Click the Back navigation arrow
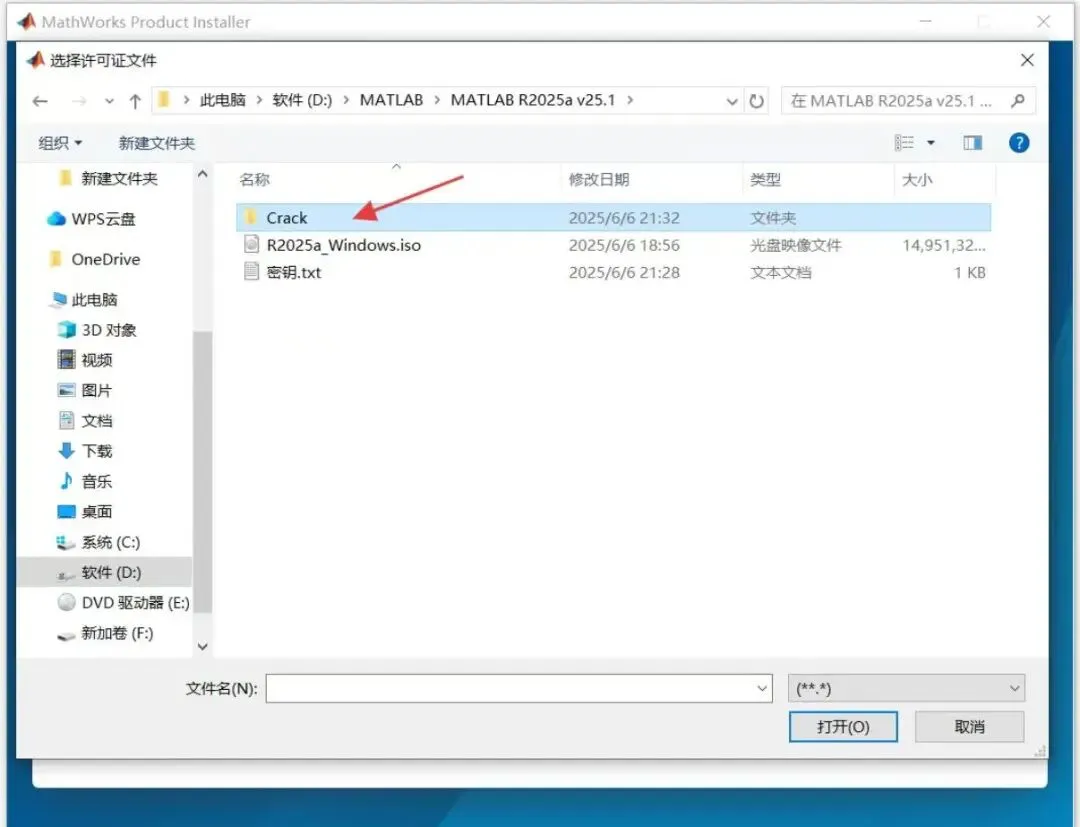The height and width of the screenshot is (827, 1080). coord(40,101)
